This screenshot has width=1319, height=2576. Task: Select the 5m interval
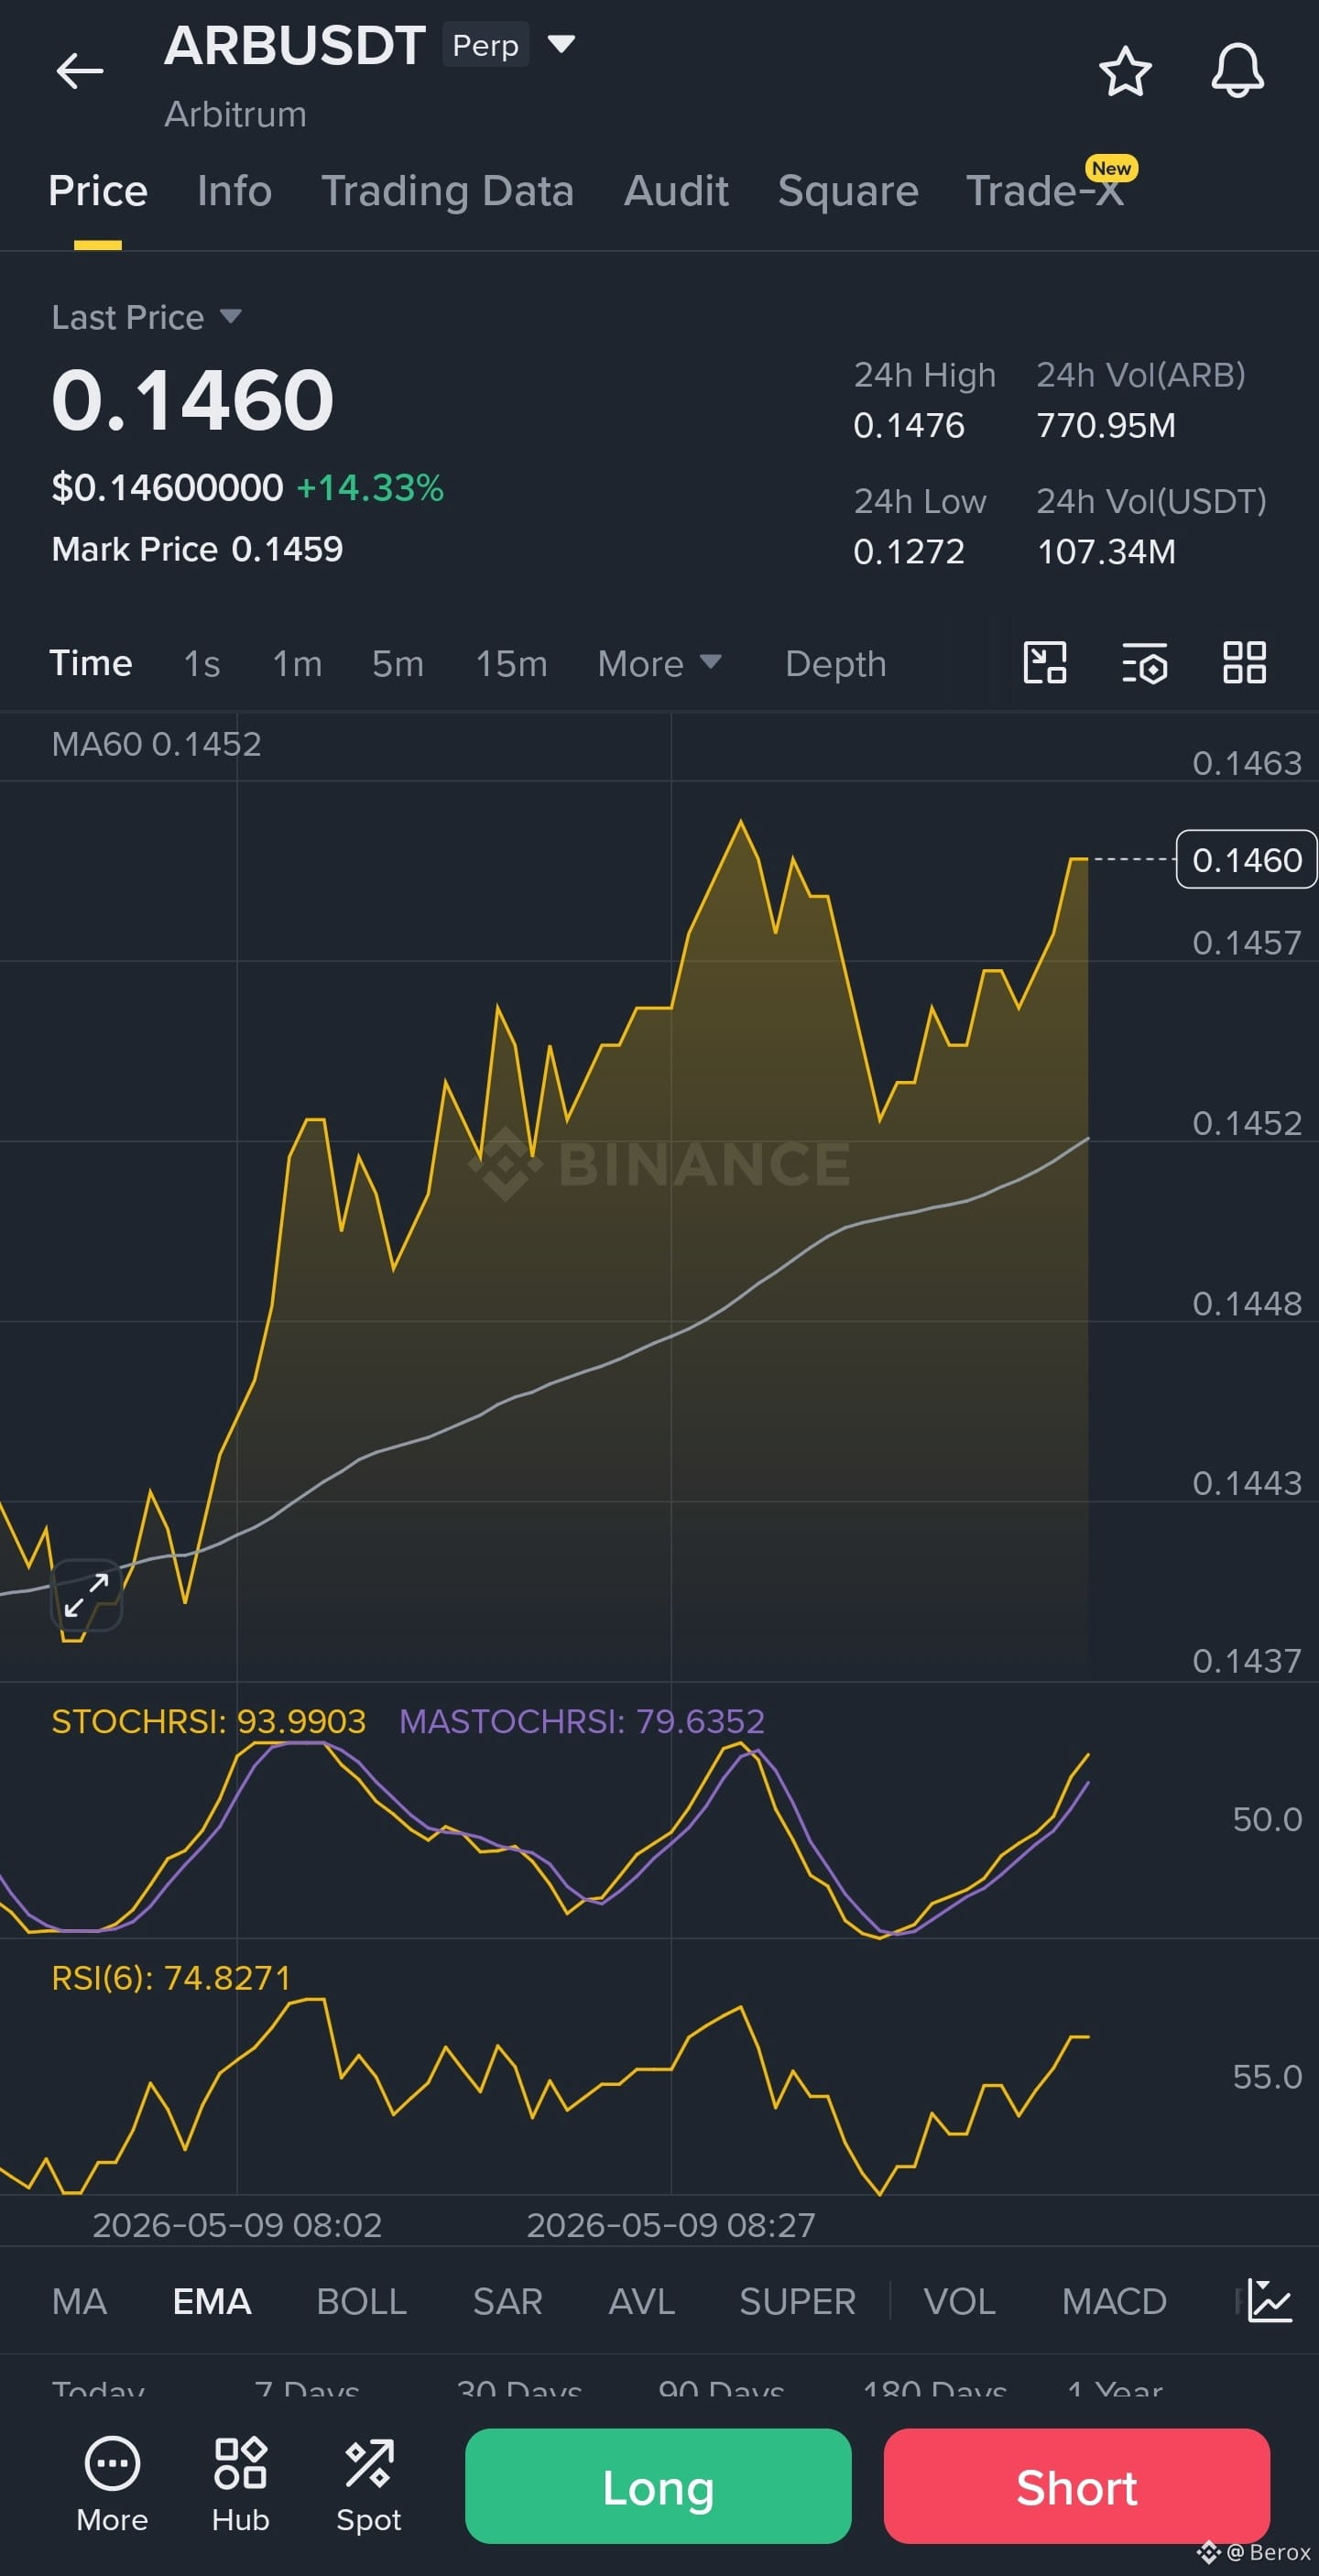click(x=398, y=663)
